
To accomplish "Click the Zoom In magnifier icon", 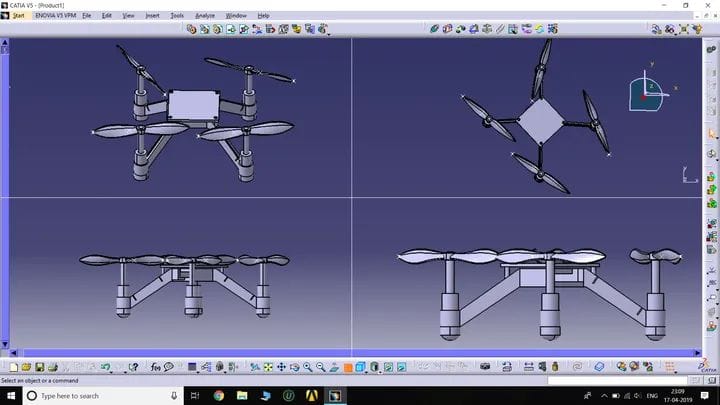I will (307, 367).
